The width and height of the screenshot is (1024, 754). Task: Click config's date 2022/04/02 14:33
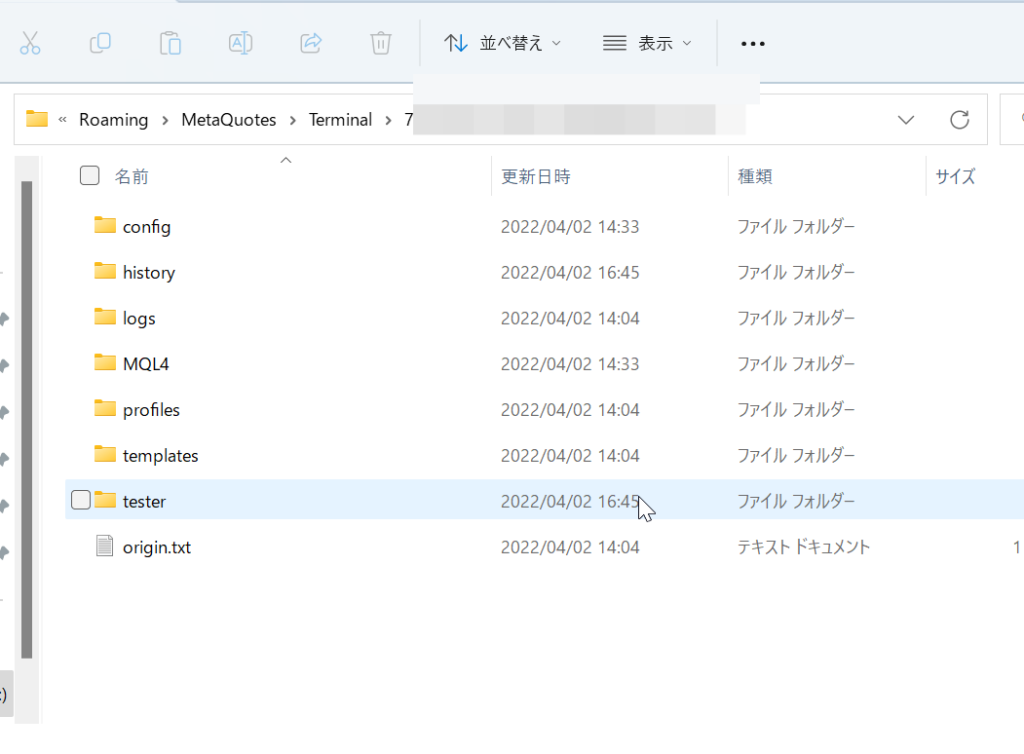pos(569,227)
